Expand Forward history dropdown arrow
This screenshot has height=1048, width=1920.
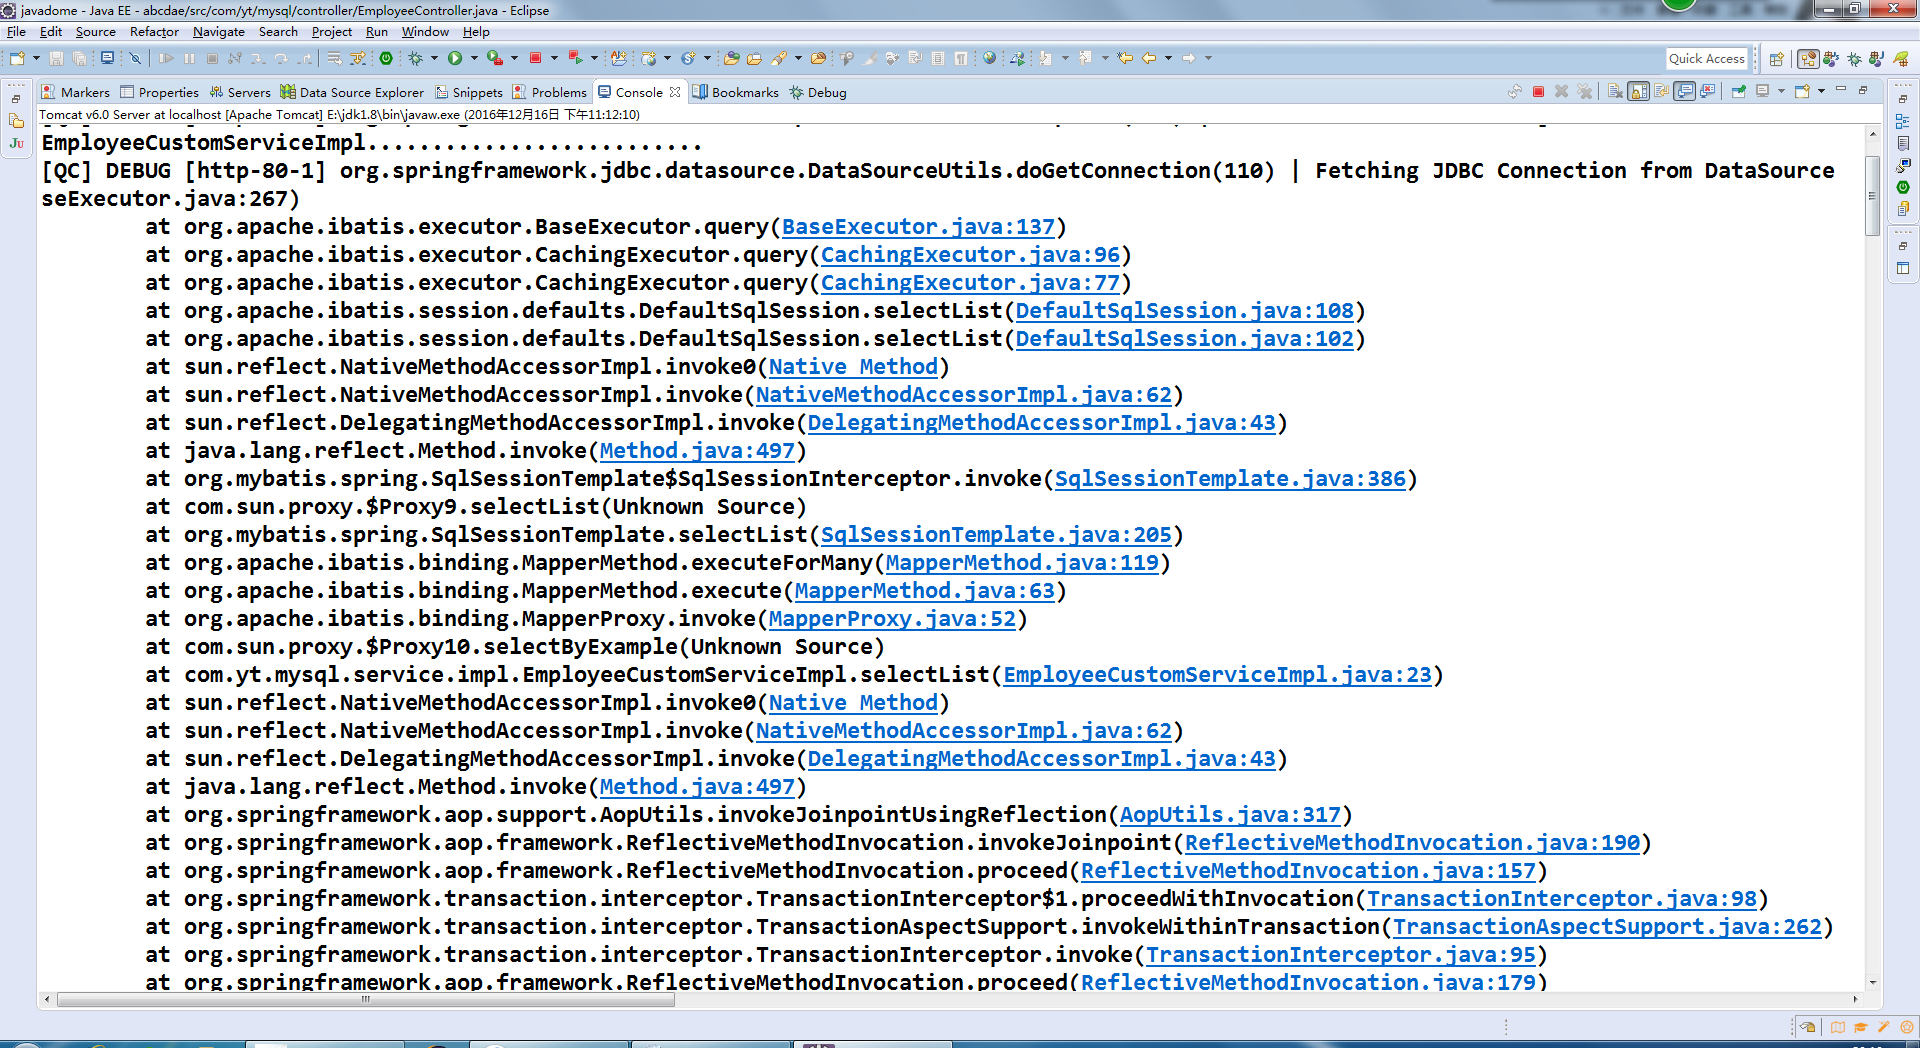[x=1208, y=58]
